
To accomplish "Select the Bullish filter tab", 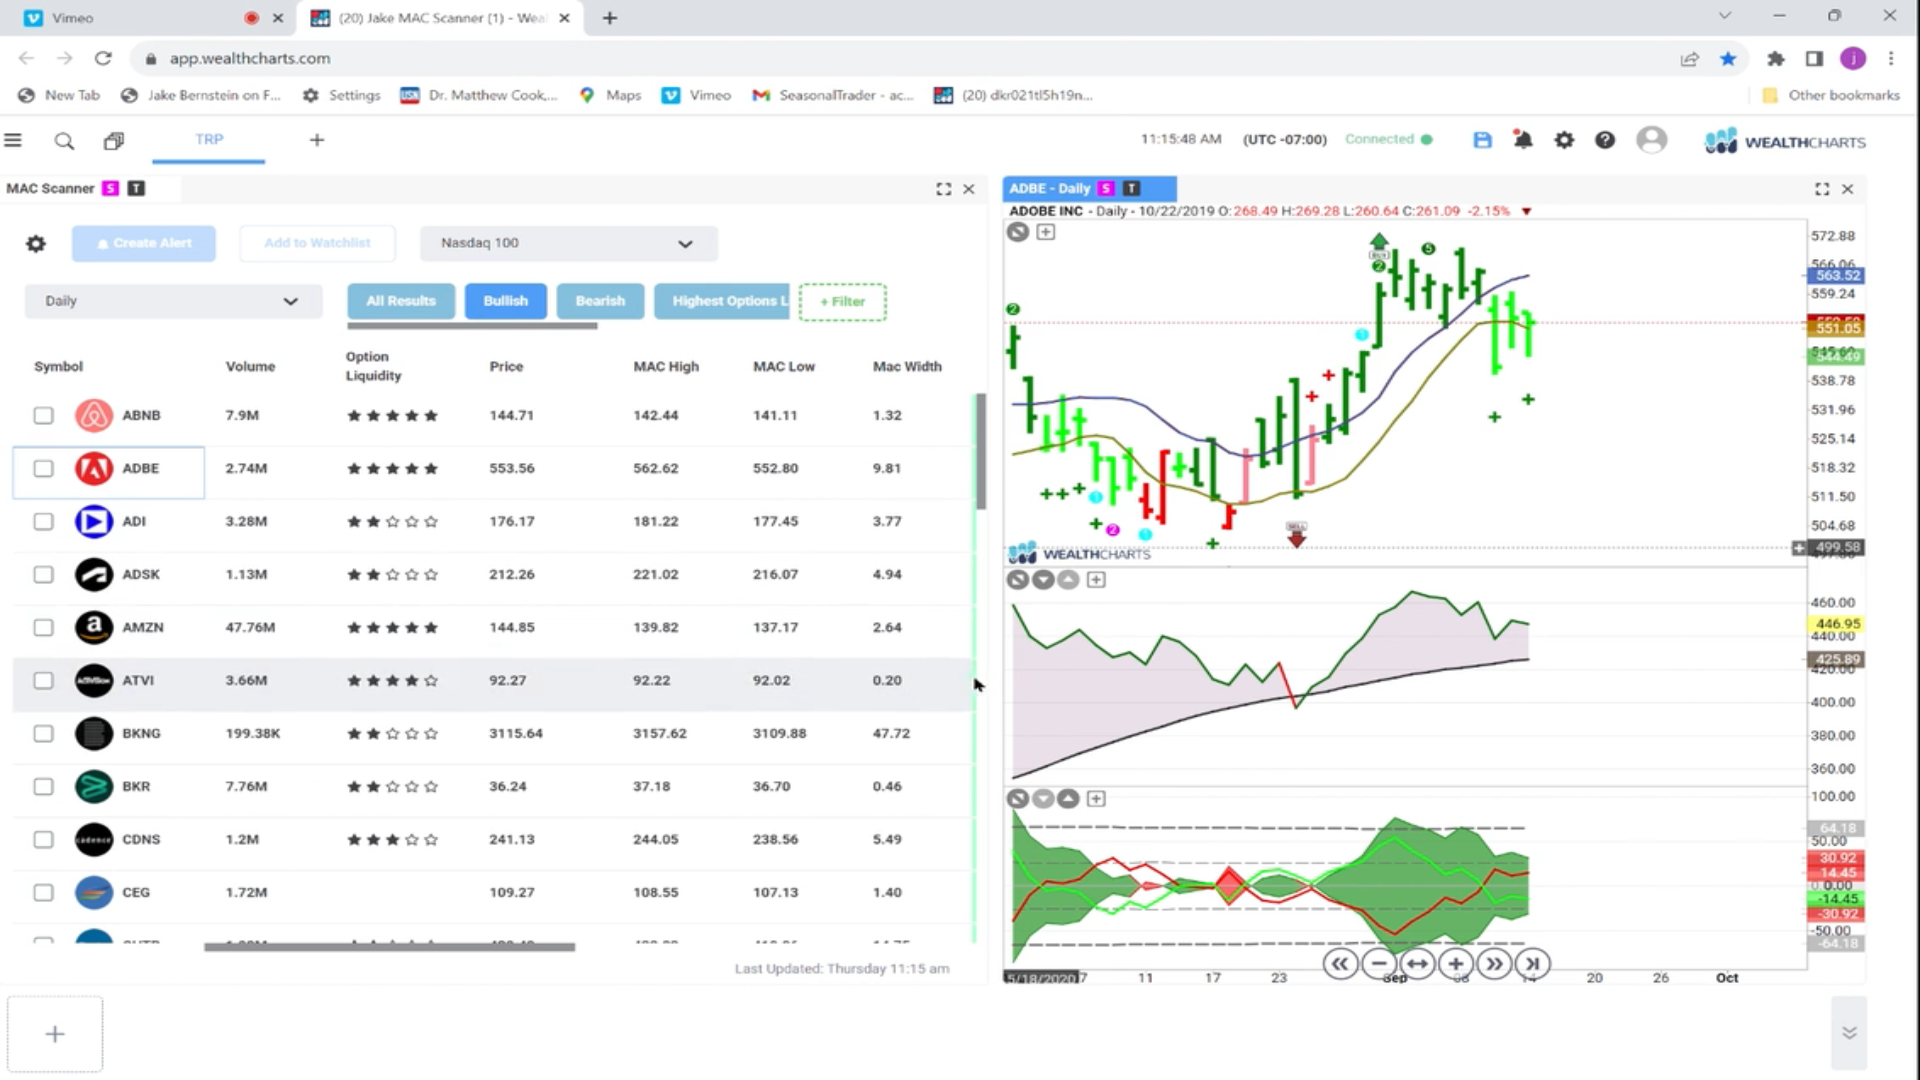I will [505, 301].
